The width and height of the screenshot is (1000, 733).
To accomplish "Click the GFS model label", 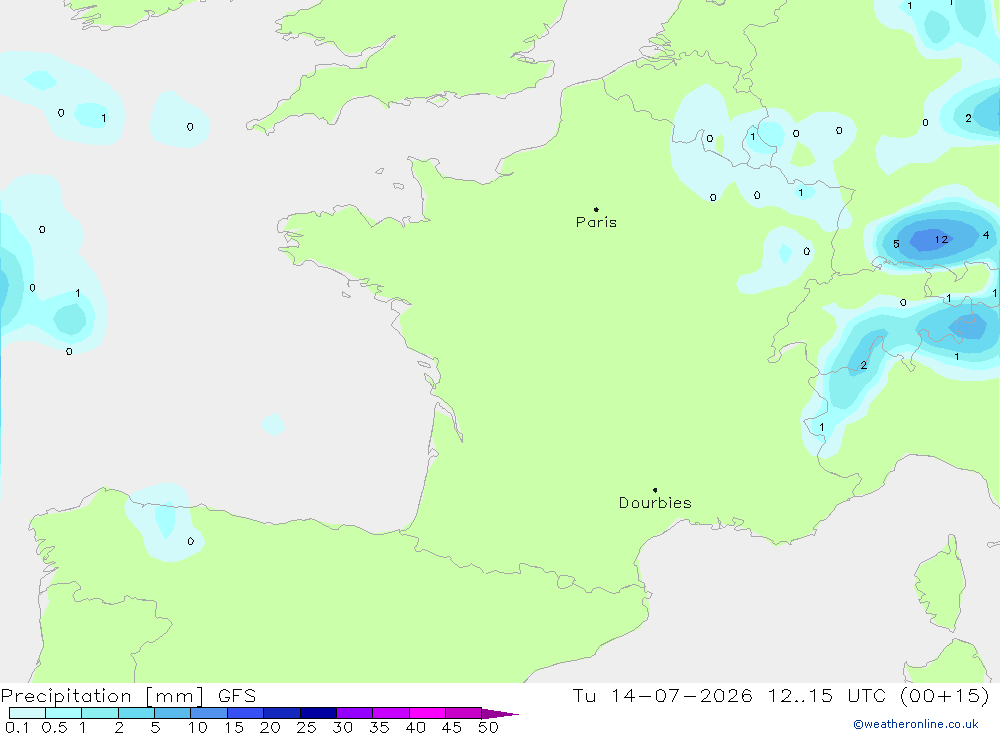I will (237, 695).
